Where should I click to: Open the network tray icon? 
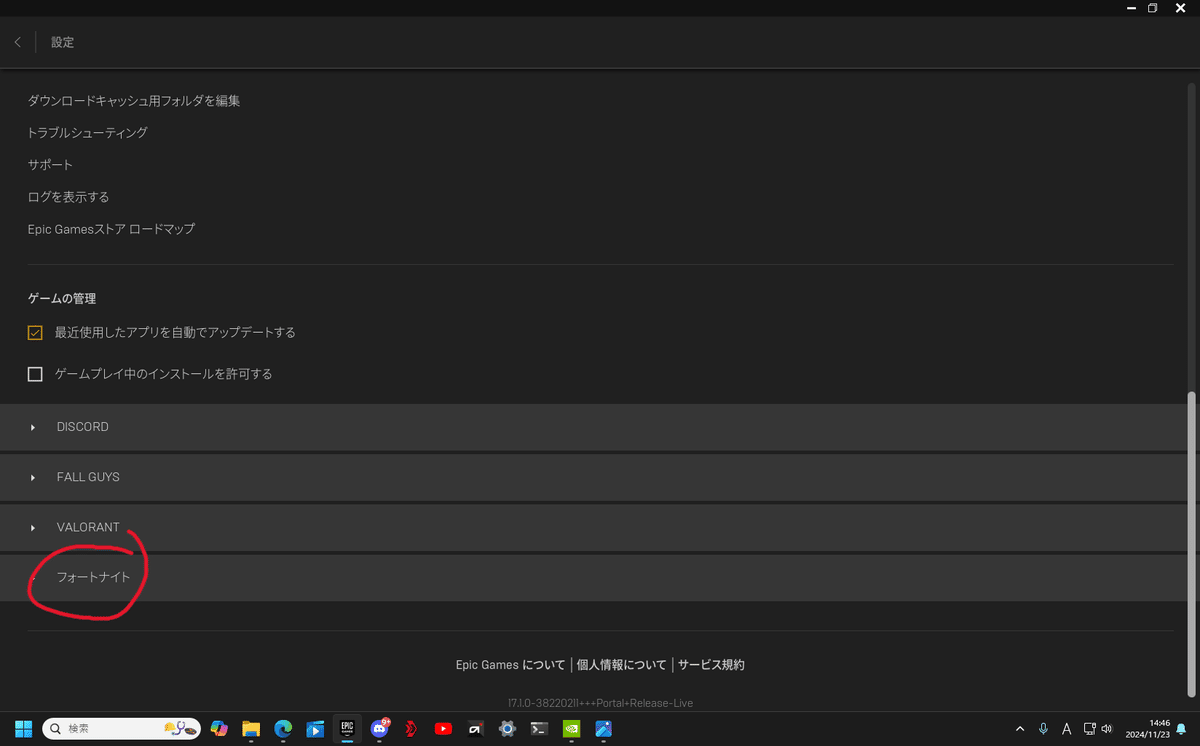point(1090,729)
